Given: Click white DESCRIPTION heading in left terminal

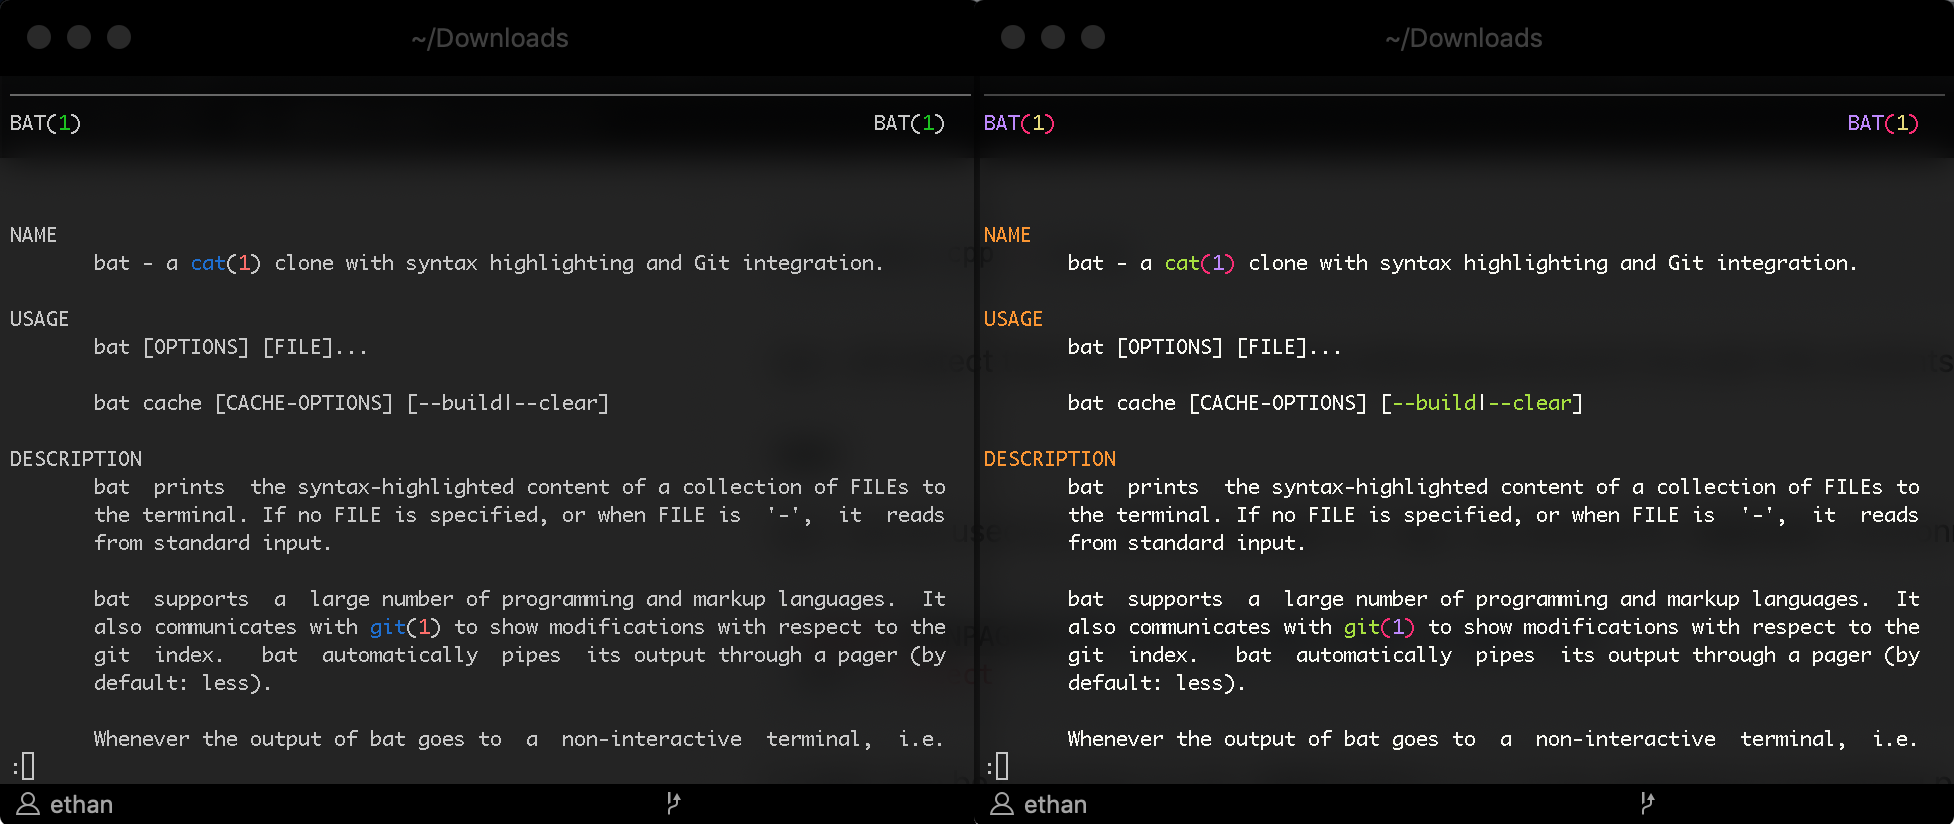Looking at the screenshot, I should tap(76, 459).
